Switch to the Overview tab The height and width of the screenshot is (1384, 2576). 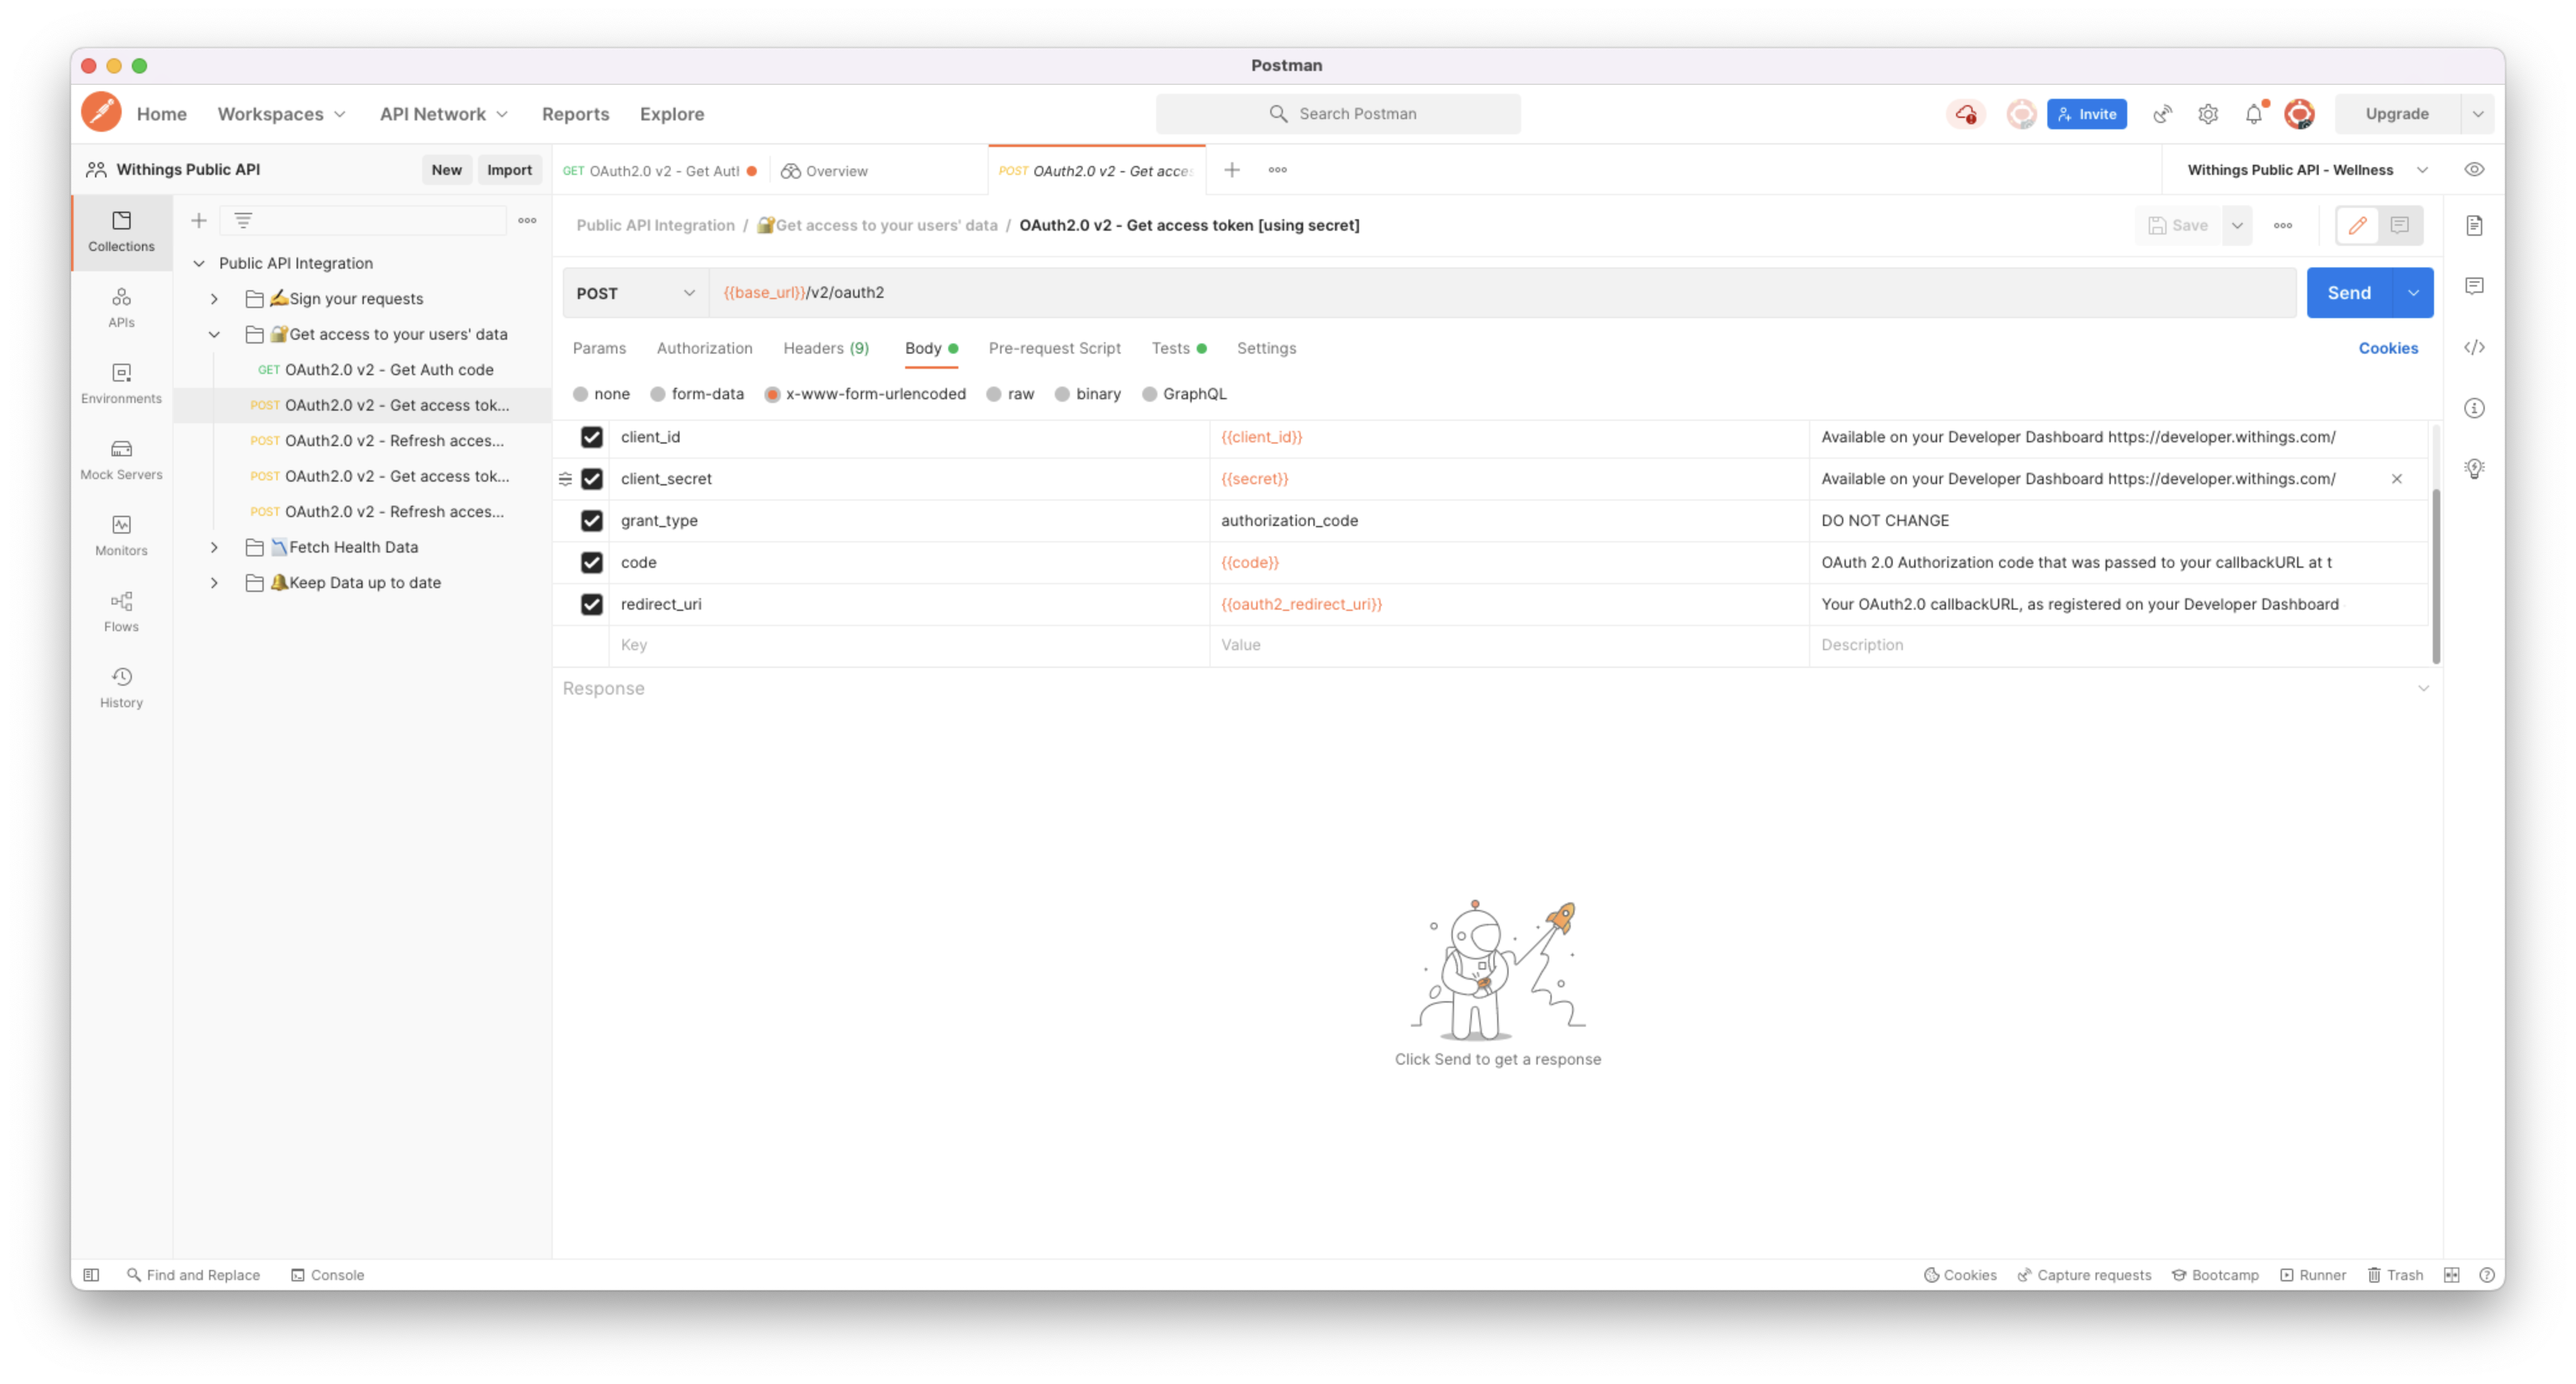(x=836, y=170)
